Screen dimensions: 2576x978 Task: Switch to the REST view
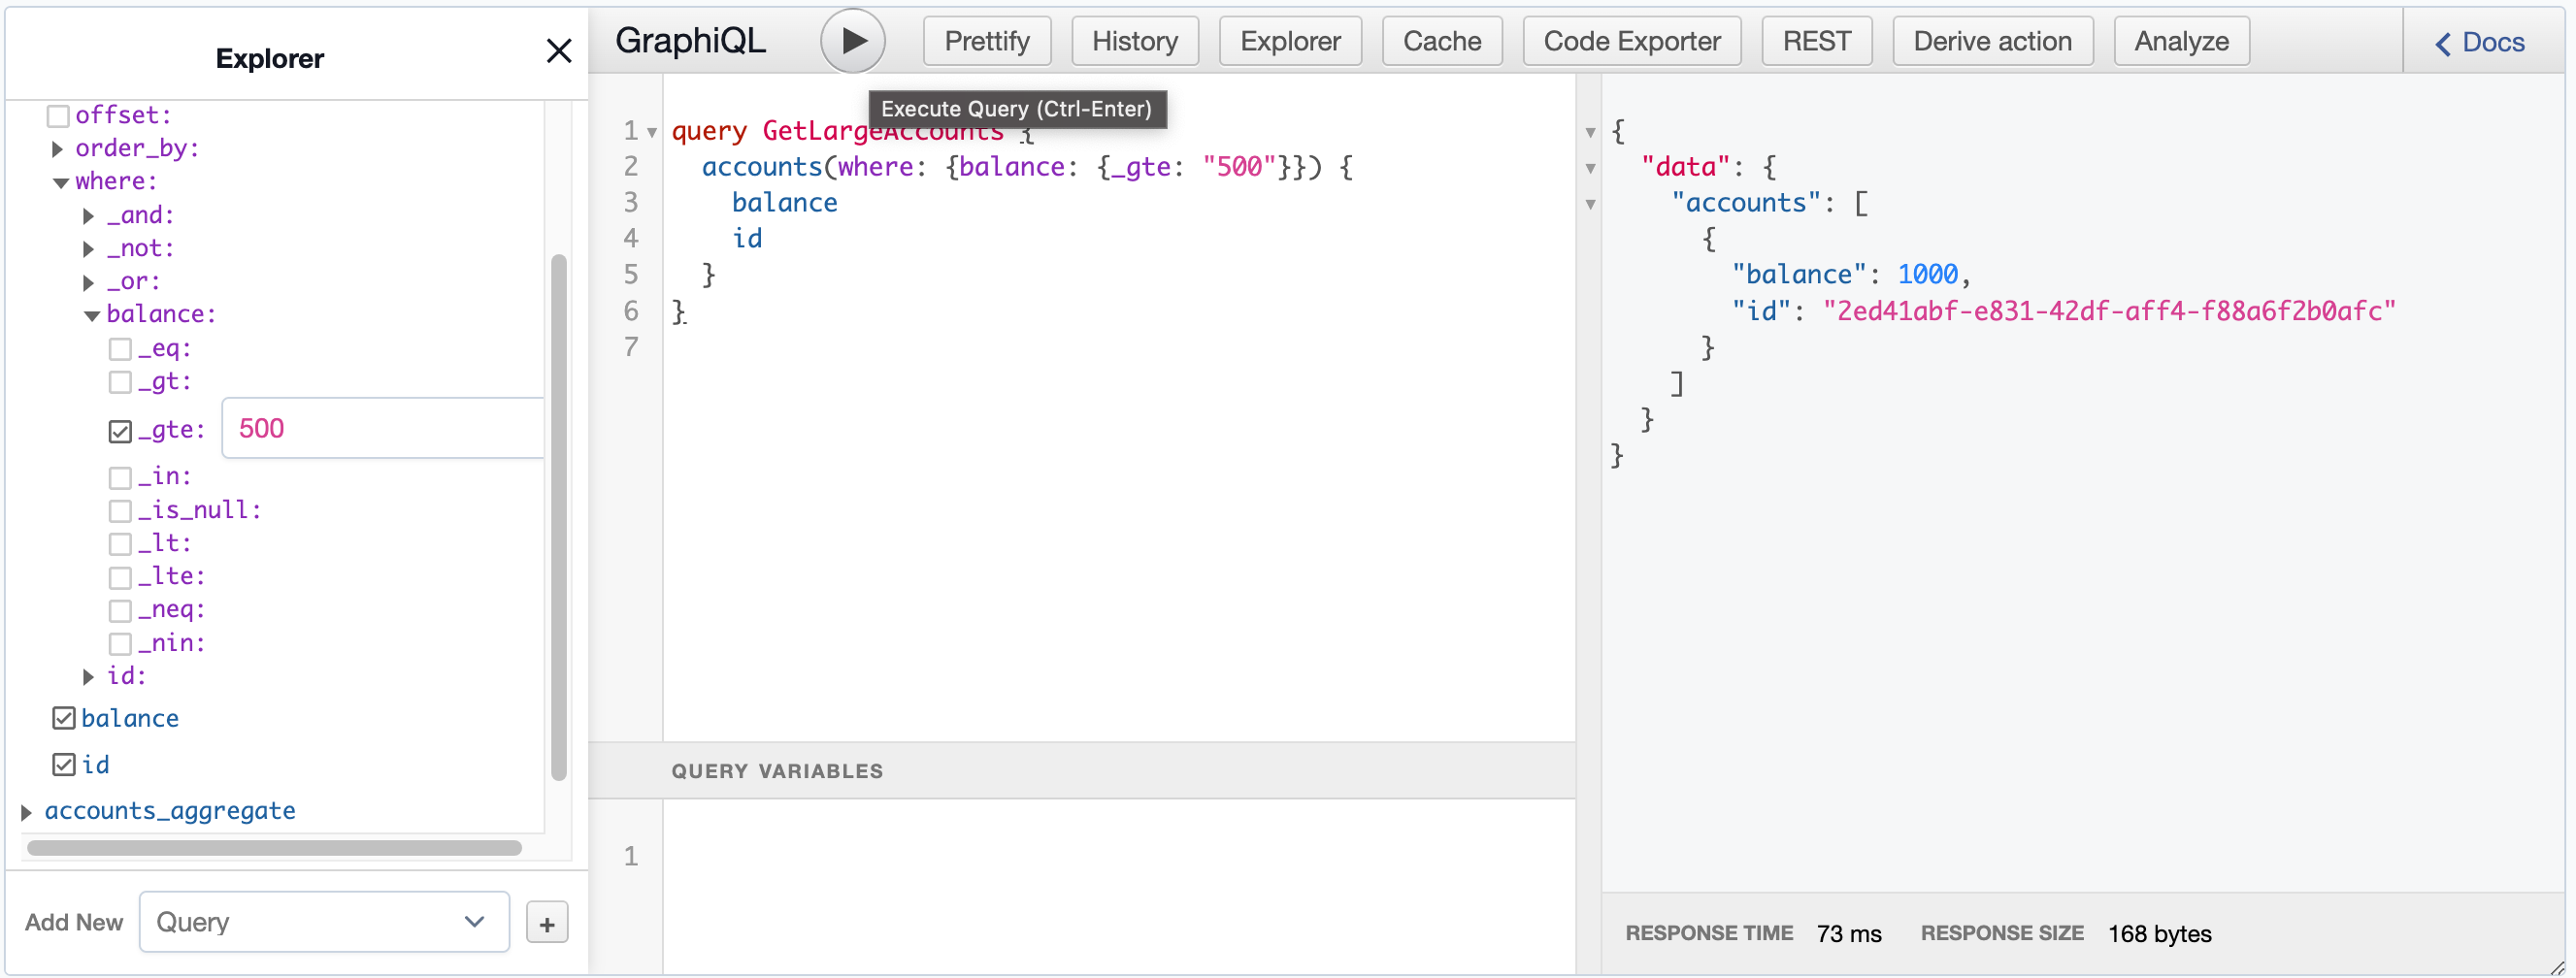1816,40
